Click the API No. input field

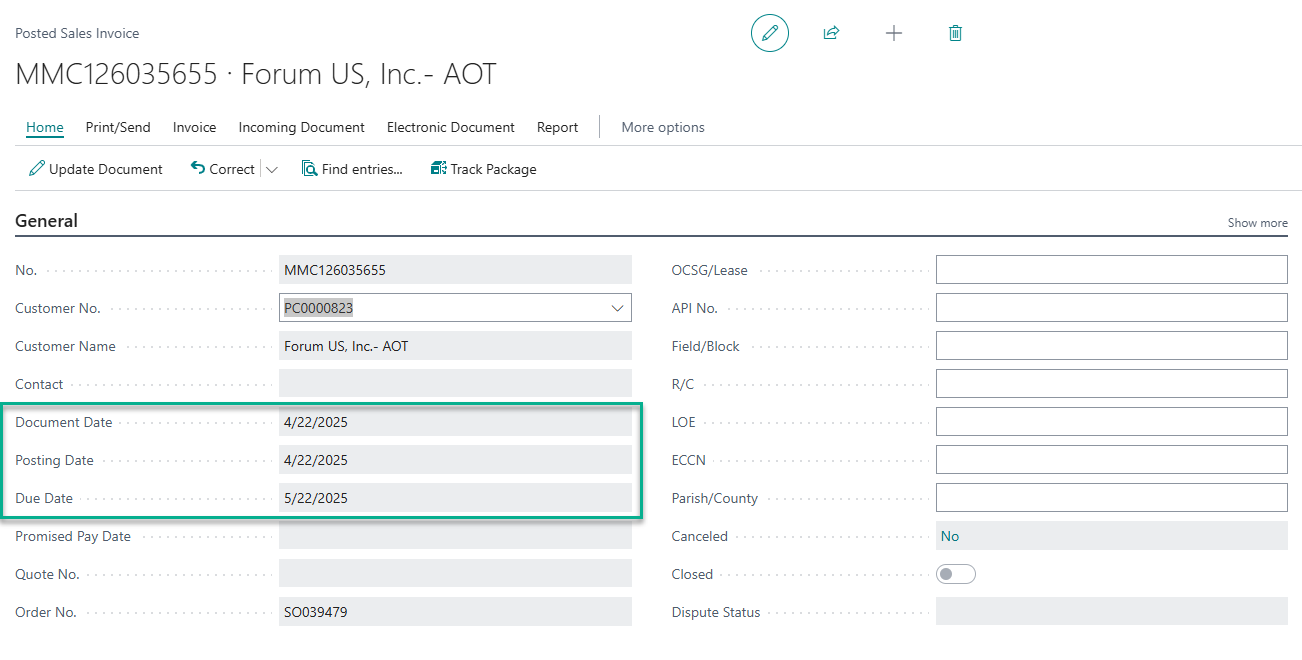click(x=1112, y=308)
